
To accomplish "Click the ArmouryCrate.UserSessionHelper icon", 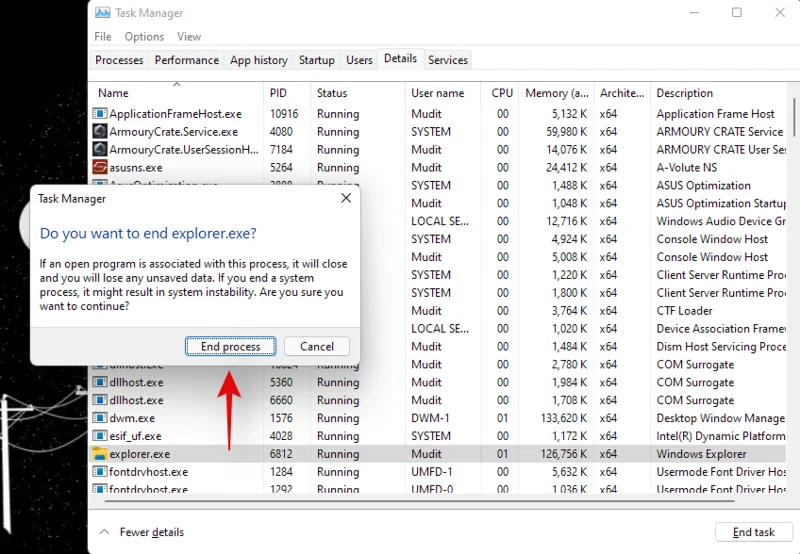I will [100, 150].
